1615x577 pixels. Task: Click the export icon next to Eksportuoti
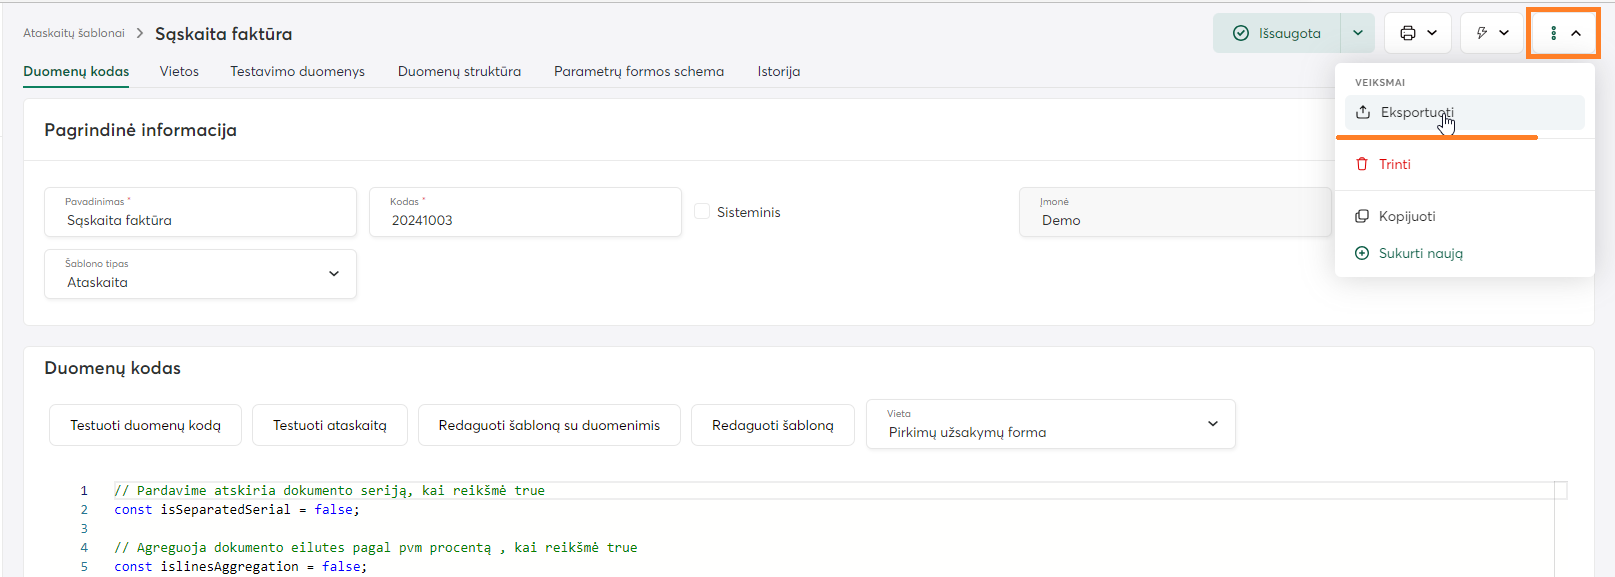pos(1363,112)
